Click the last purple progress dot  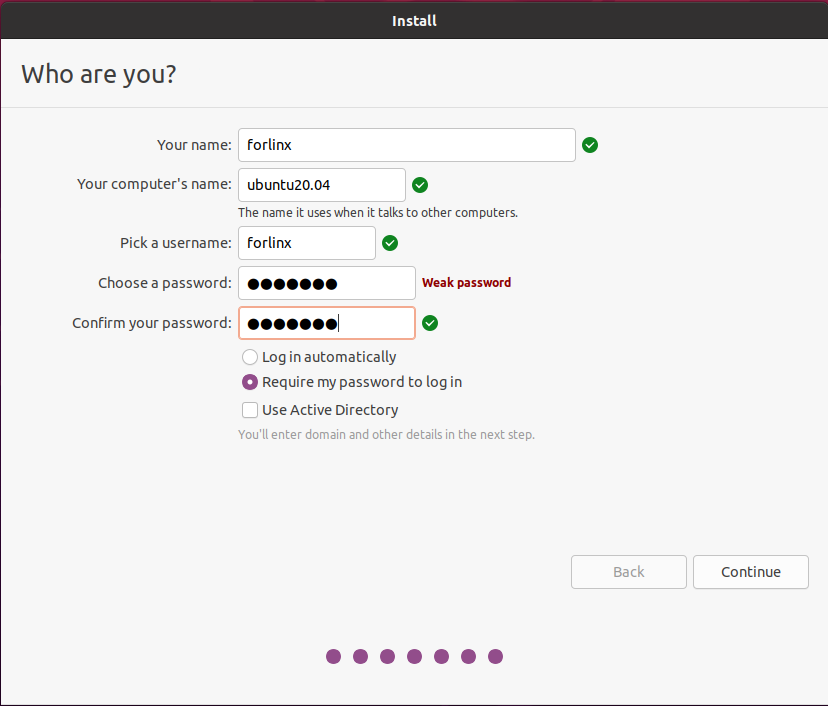tap(495, 657)
